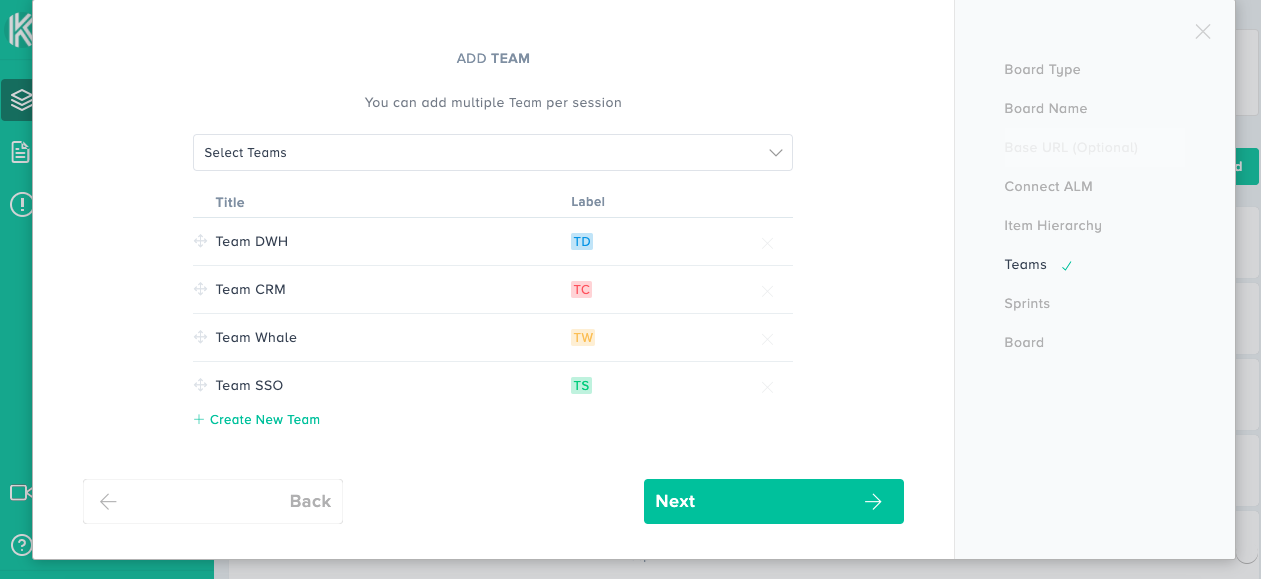Click the video camera icon in sidebar
1261x579 pixels.
(x=20, y=492)
